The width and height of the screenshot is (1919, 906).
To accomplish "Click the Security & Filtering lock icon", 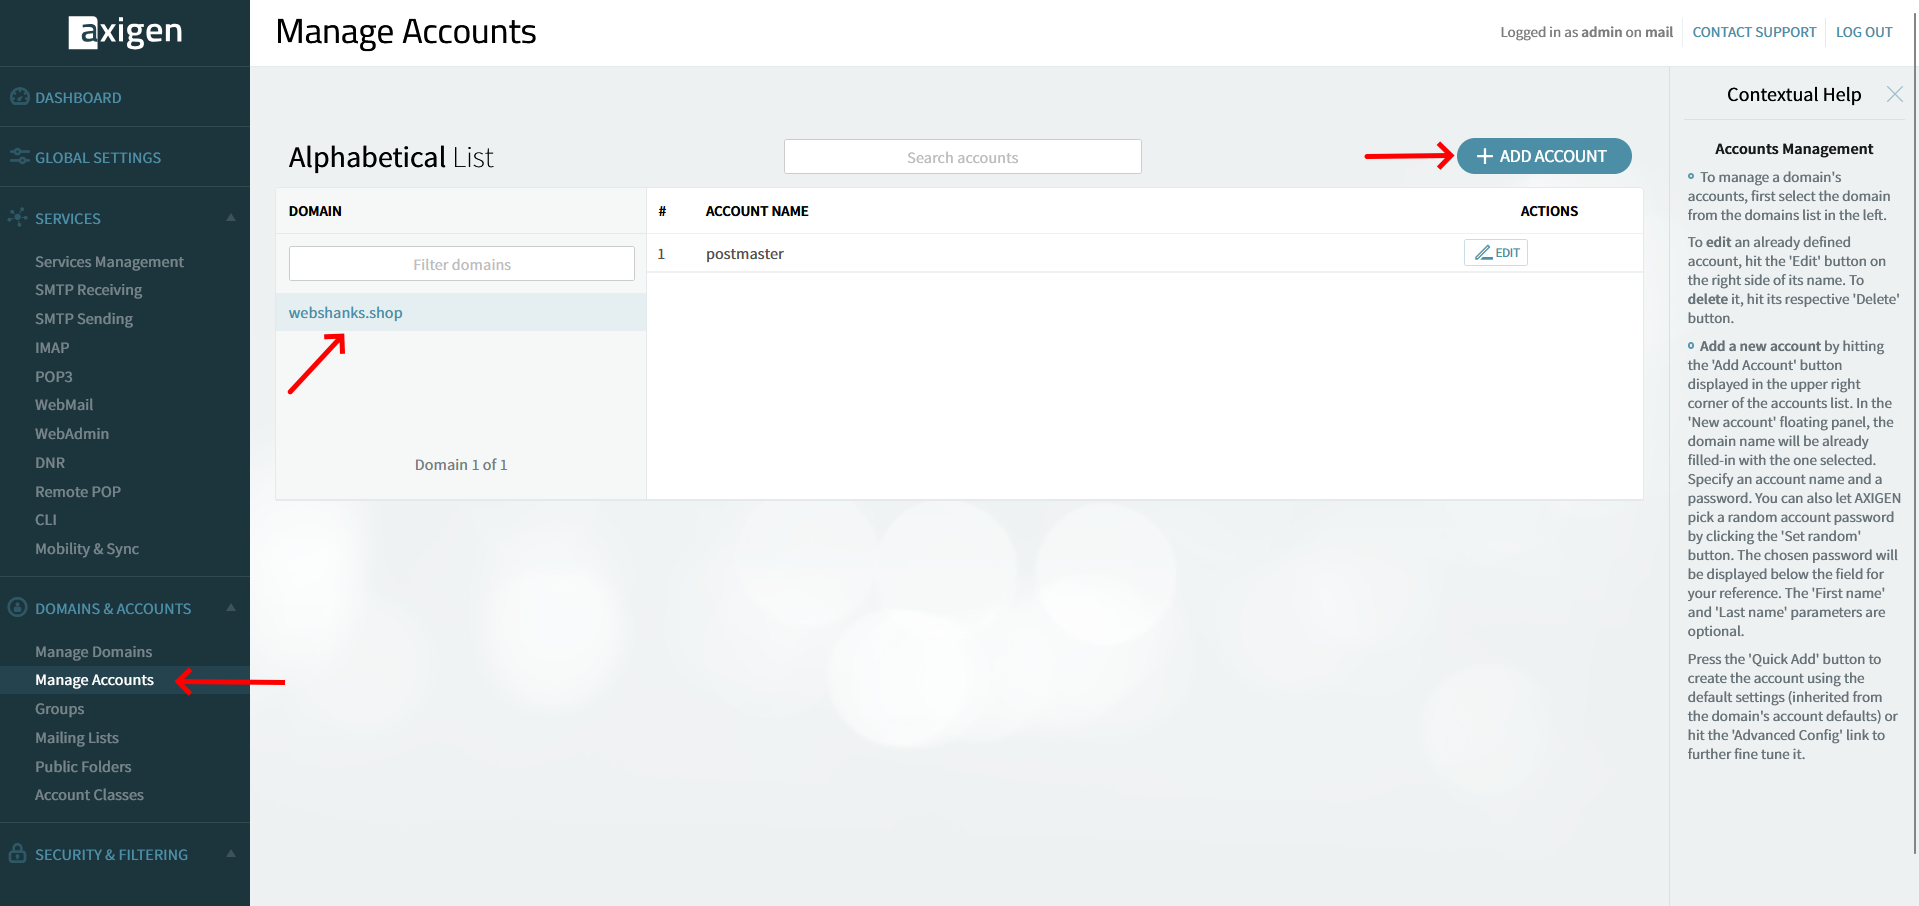I will tap(18, 853).
